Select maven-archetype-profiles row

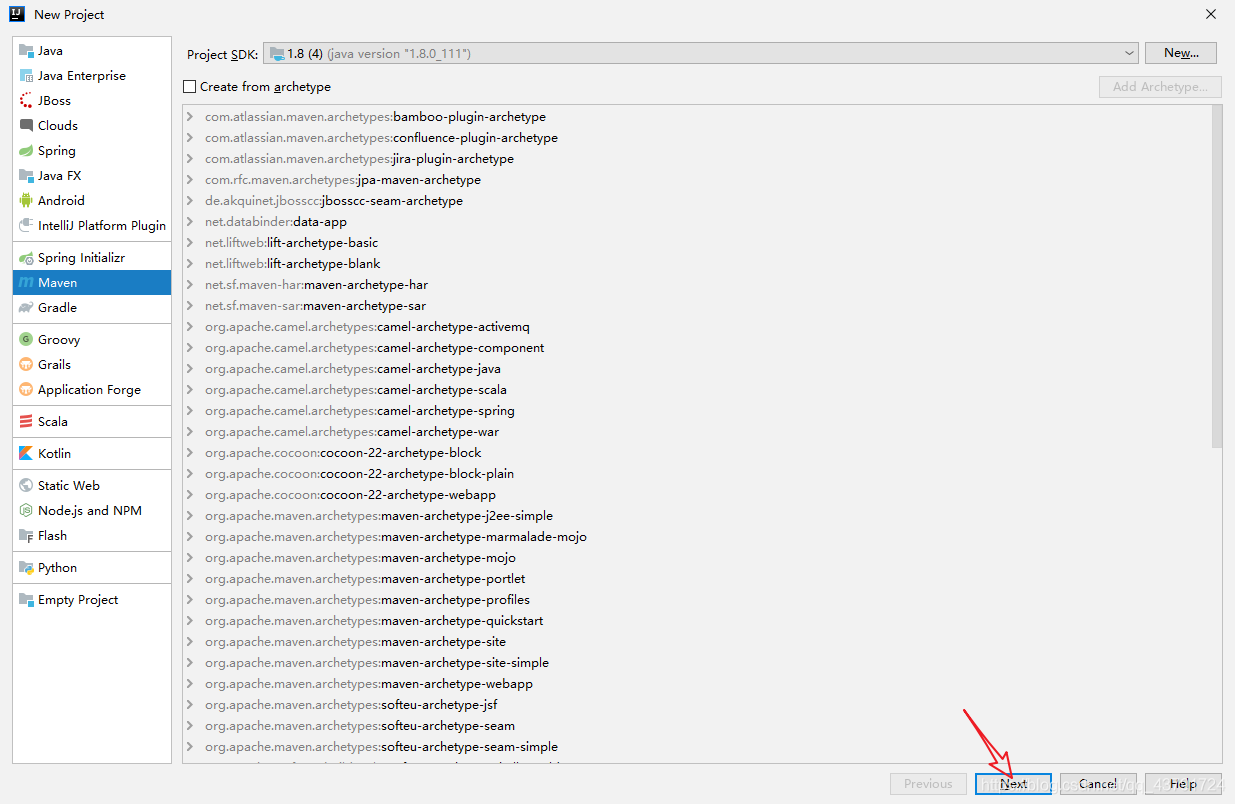tap(696, 600)
